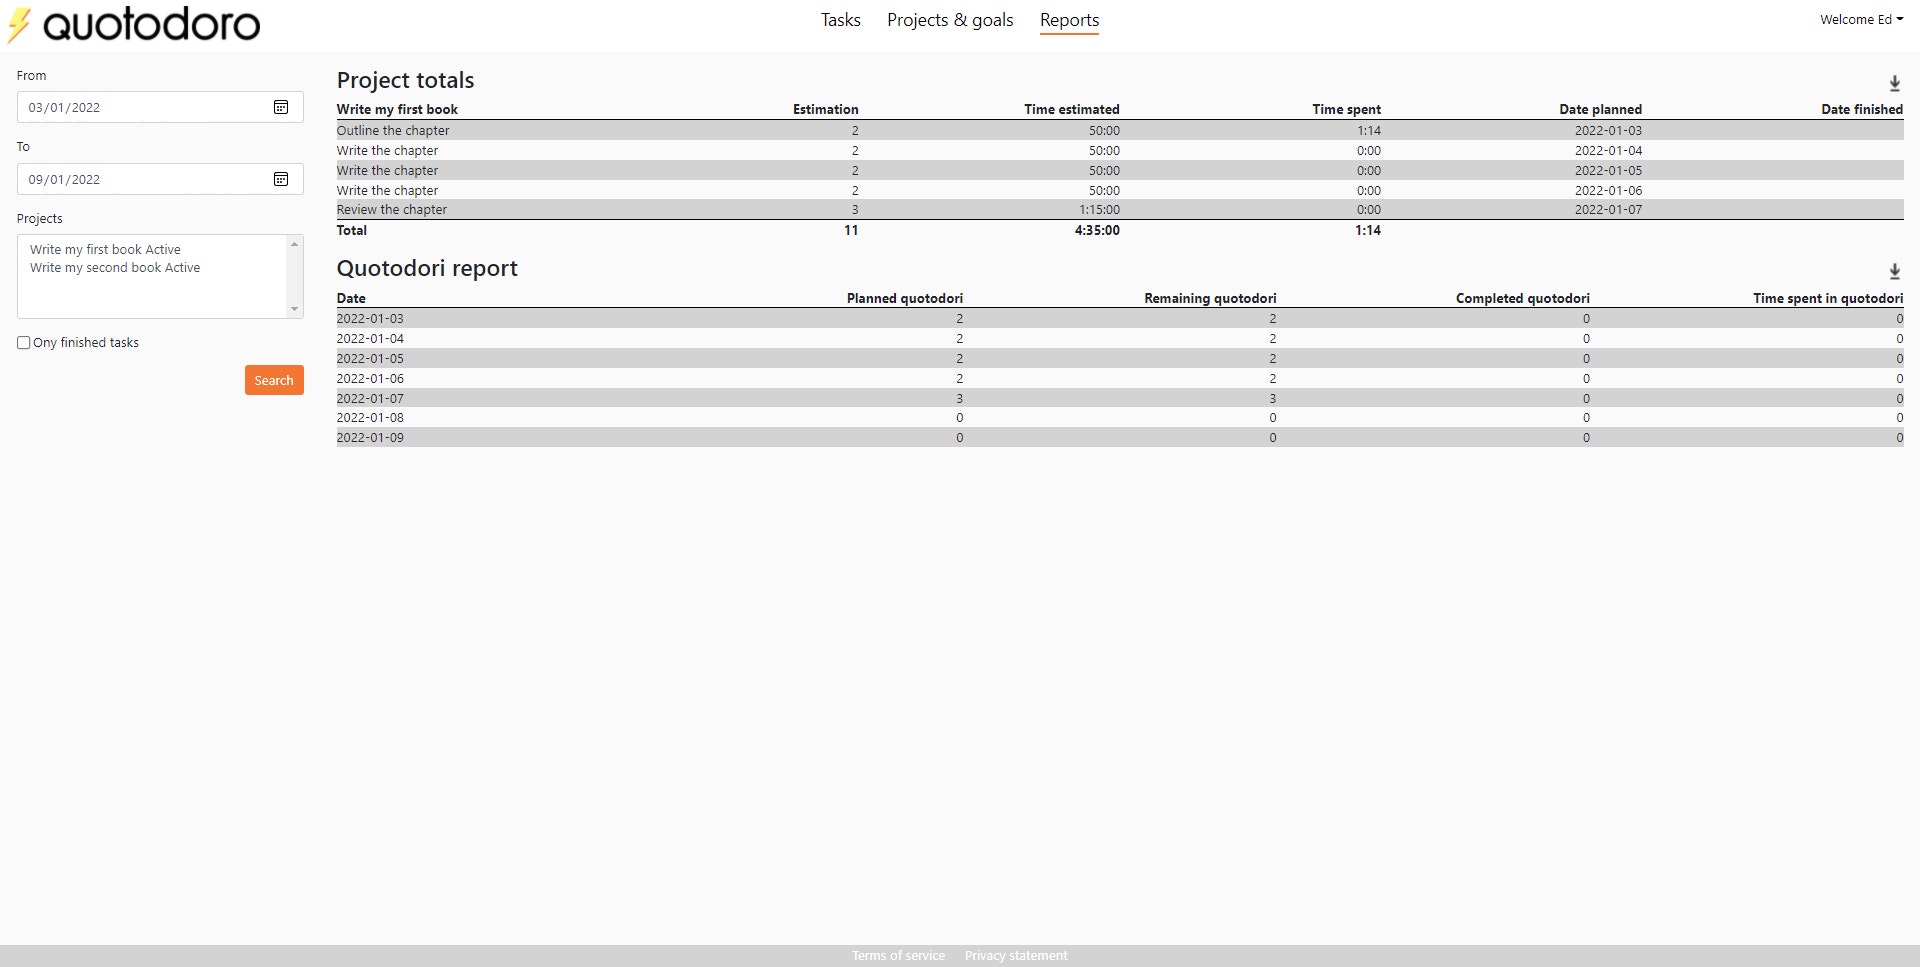Click the Time estimated column header

click(x=1071, y=109)
